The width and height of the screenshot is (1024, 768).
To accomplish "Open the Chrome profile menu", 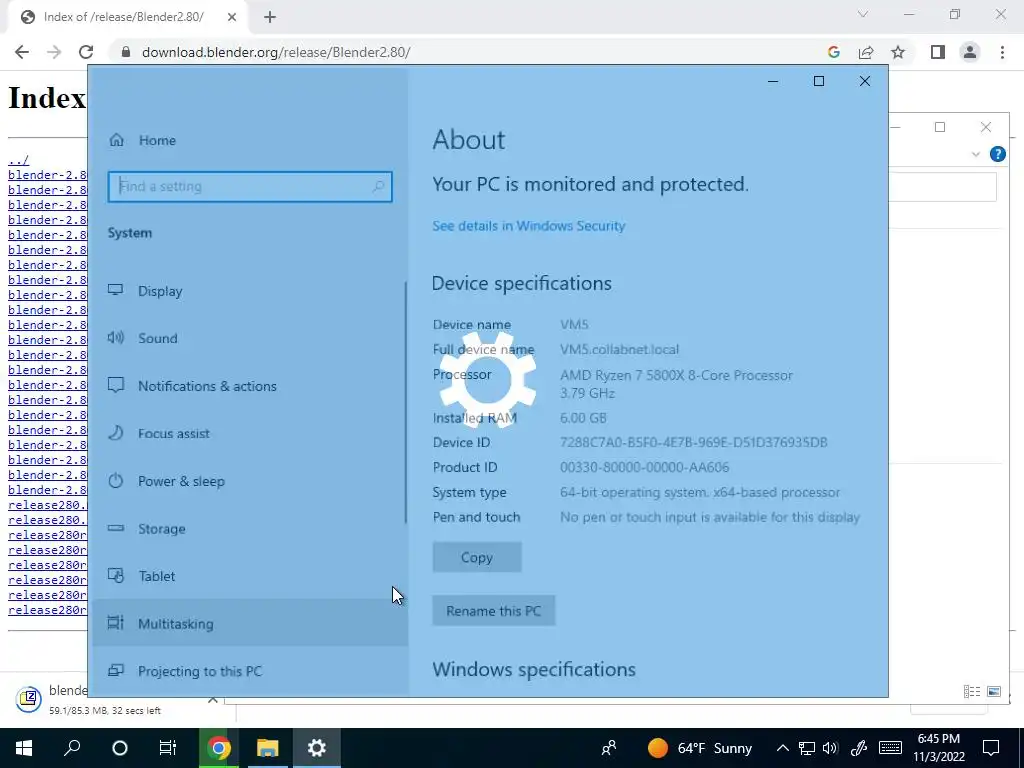I will (970, 52).
